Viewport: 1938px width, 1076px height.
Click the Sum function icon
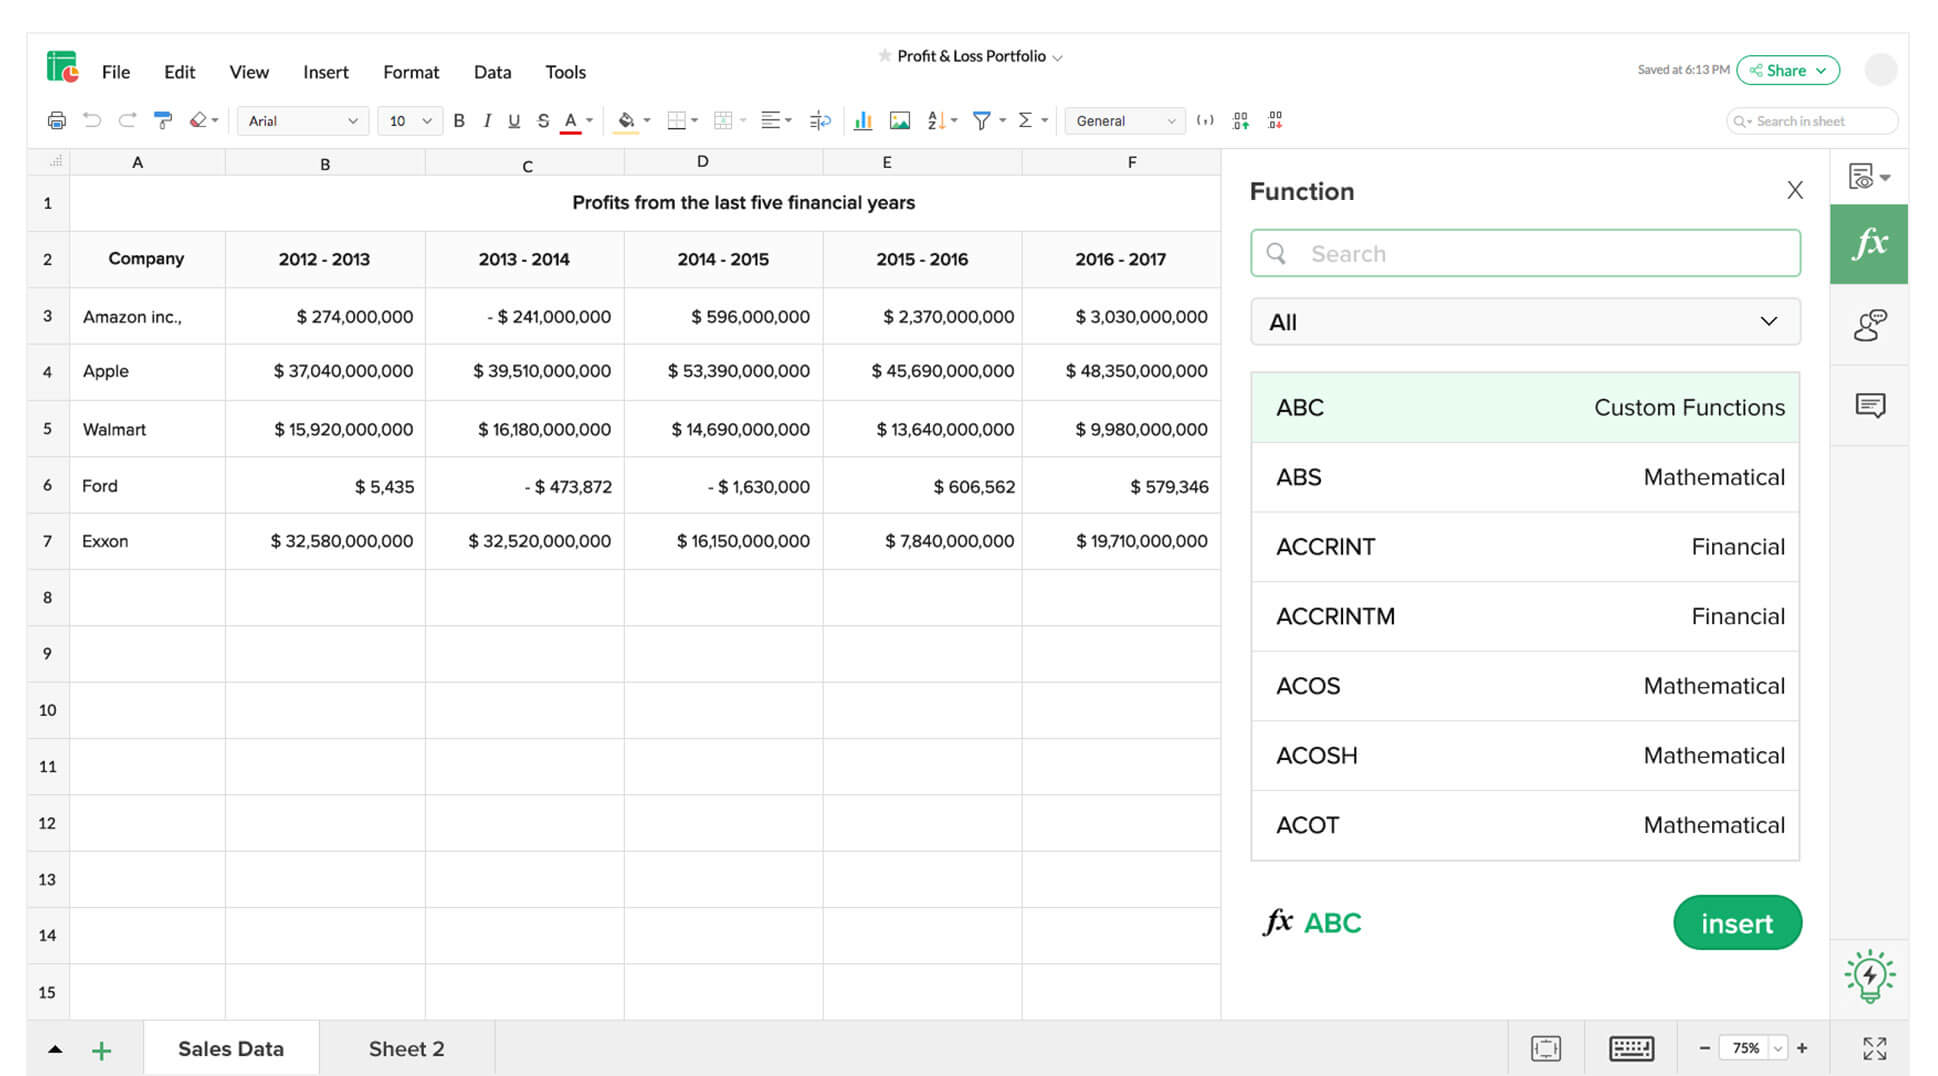[1026, 120]
